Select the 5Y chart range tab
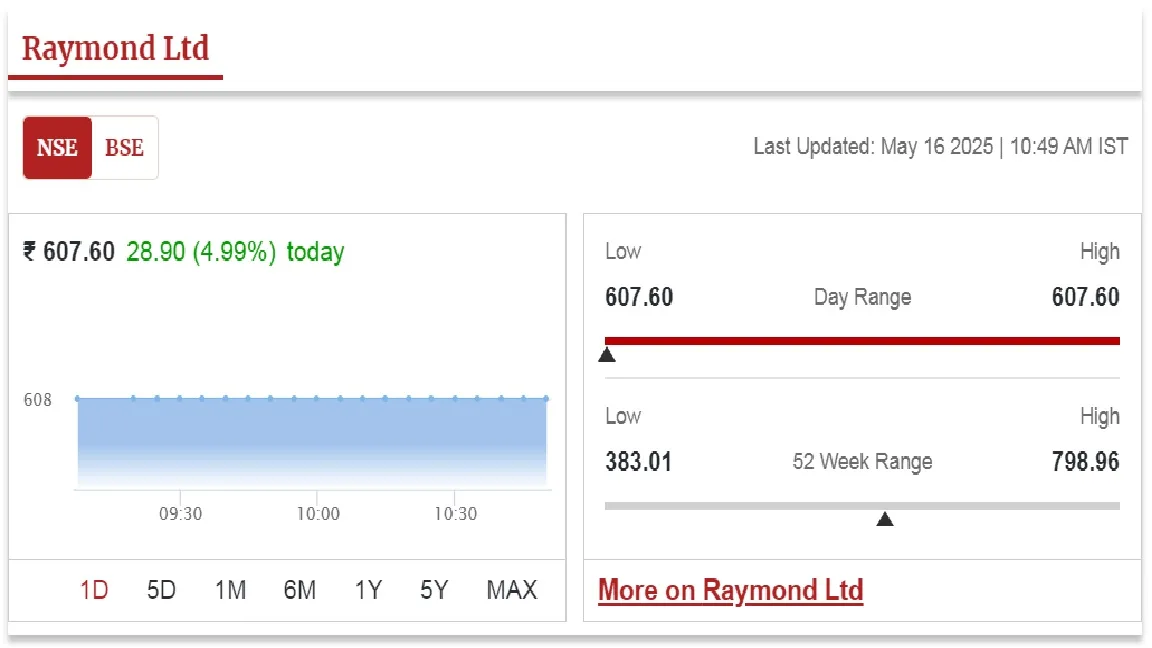 434,590
